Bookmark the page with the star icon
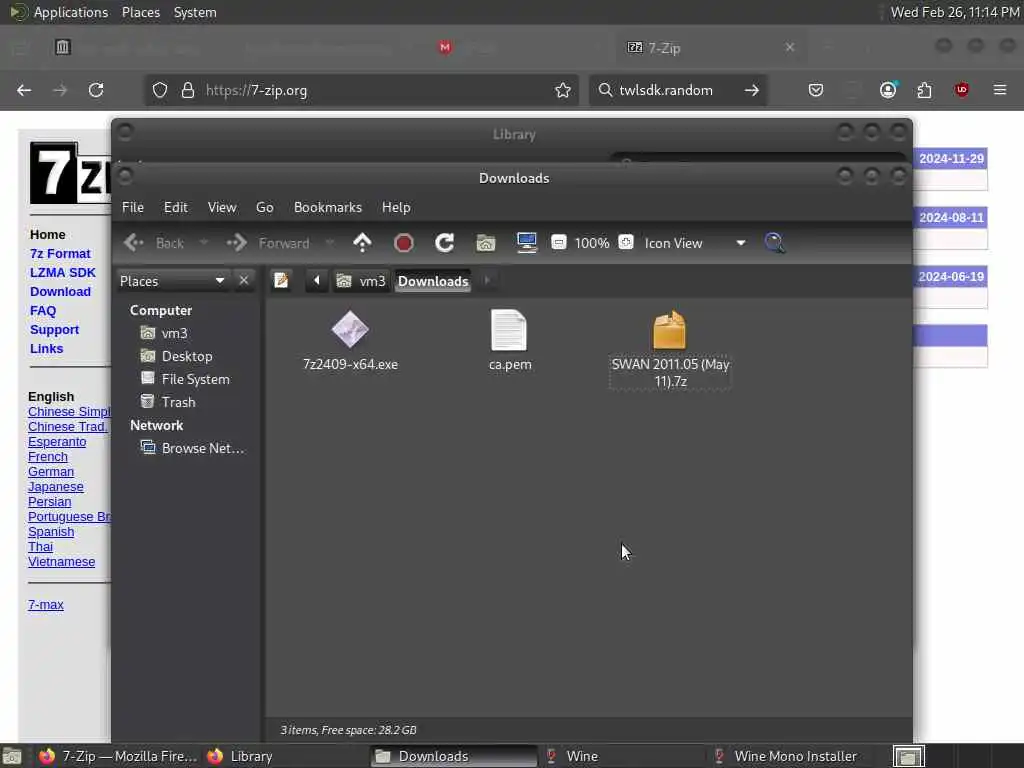The height and width of the screenshot is (768, 1024). click(563, 90)
